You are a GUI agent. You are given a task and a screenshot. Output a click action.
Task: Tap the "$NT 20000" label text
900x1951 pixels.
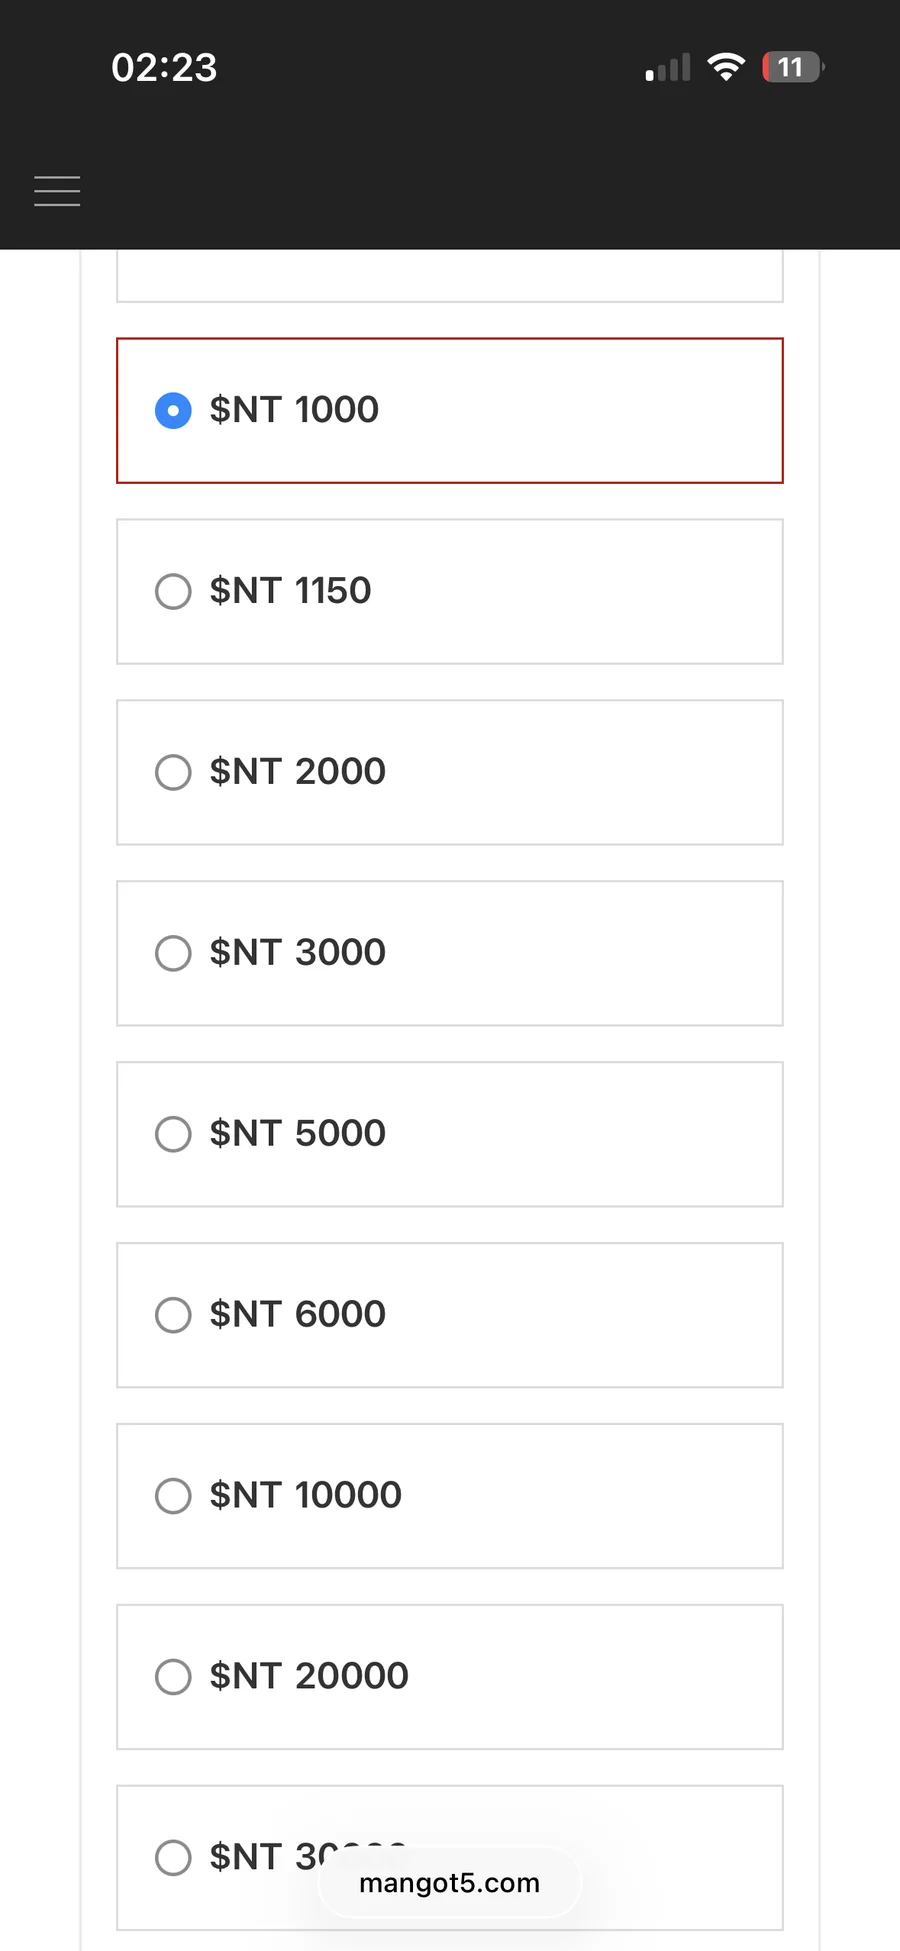point(309,1677)
